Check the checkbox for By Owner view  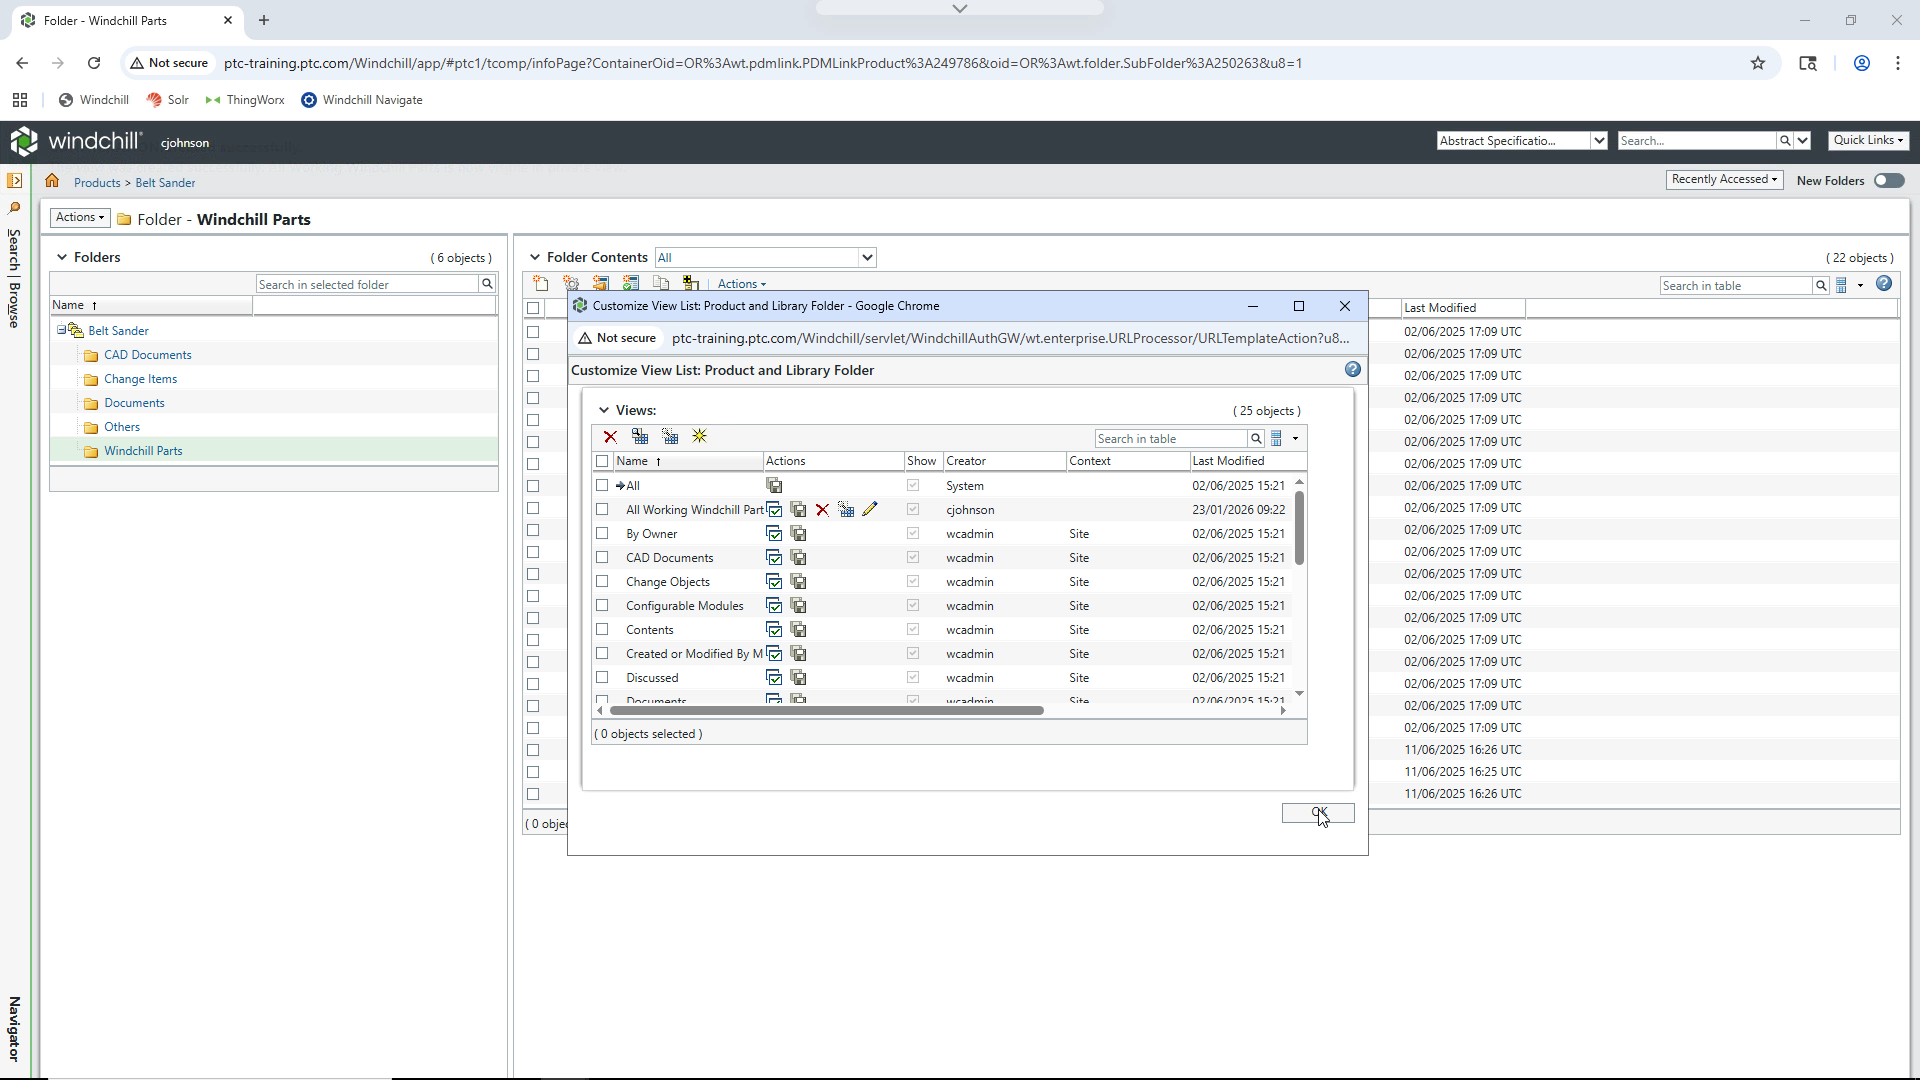tap(602, 534)
